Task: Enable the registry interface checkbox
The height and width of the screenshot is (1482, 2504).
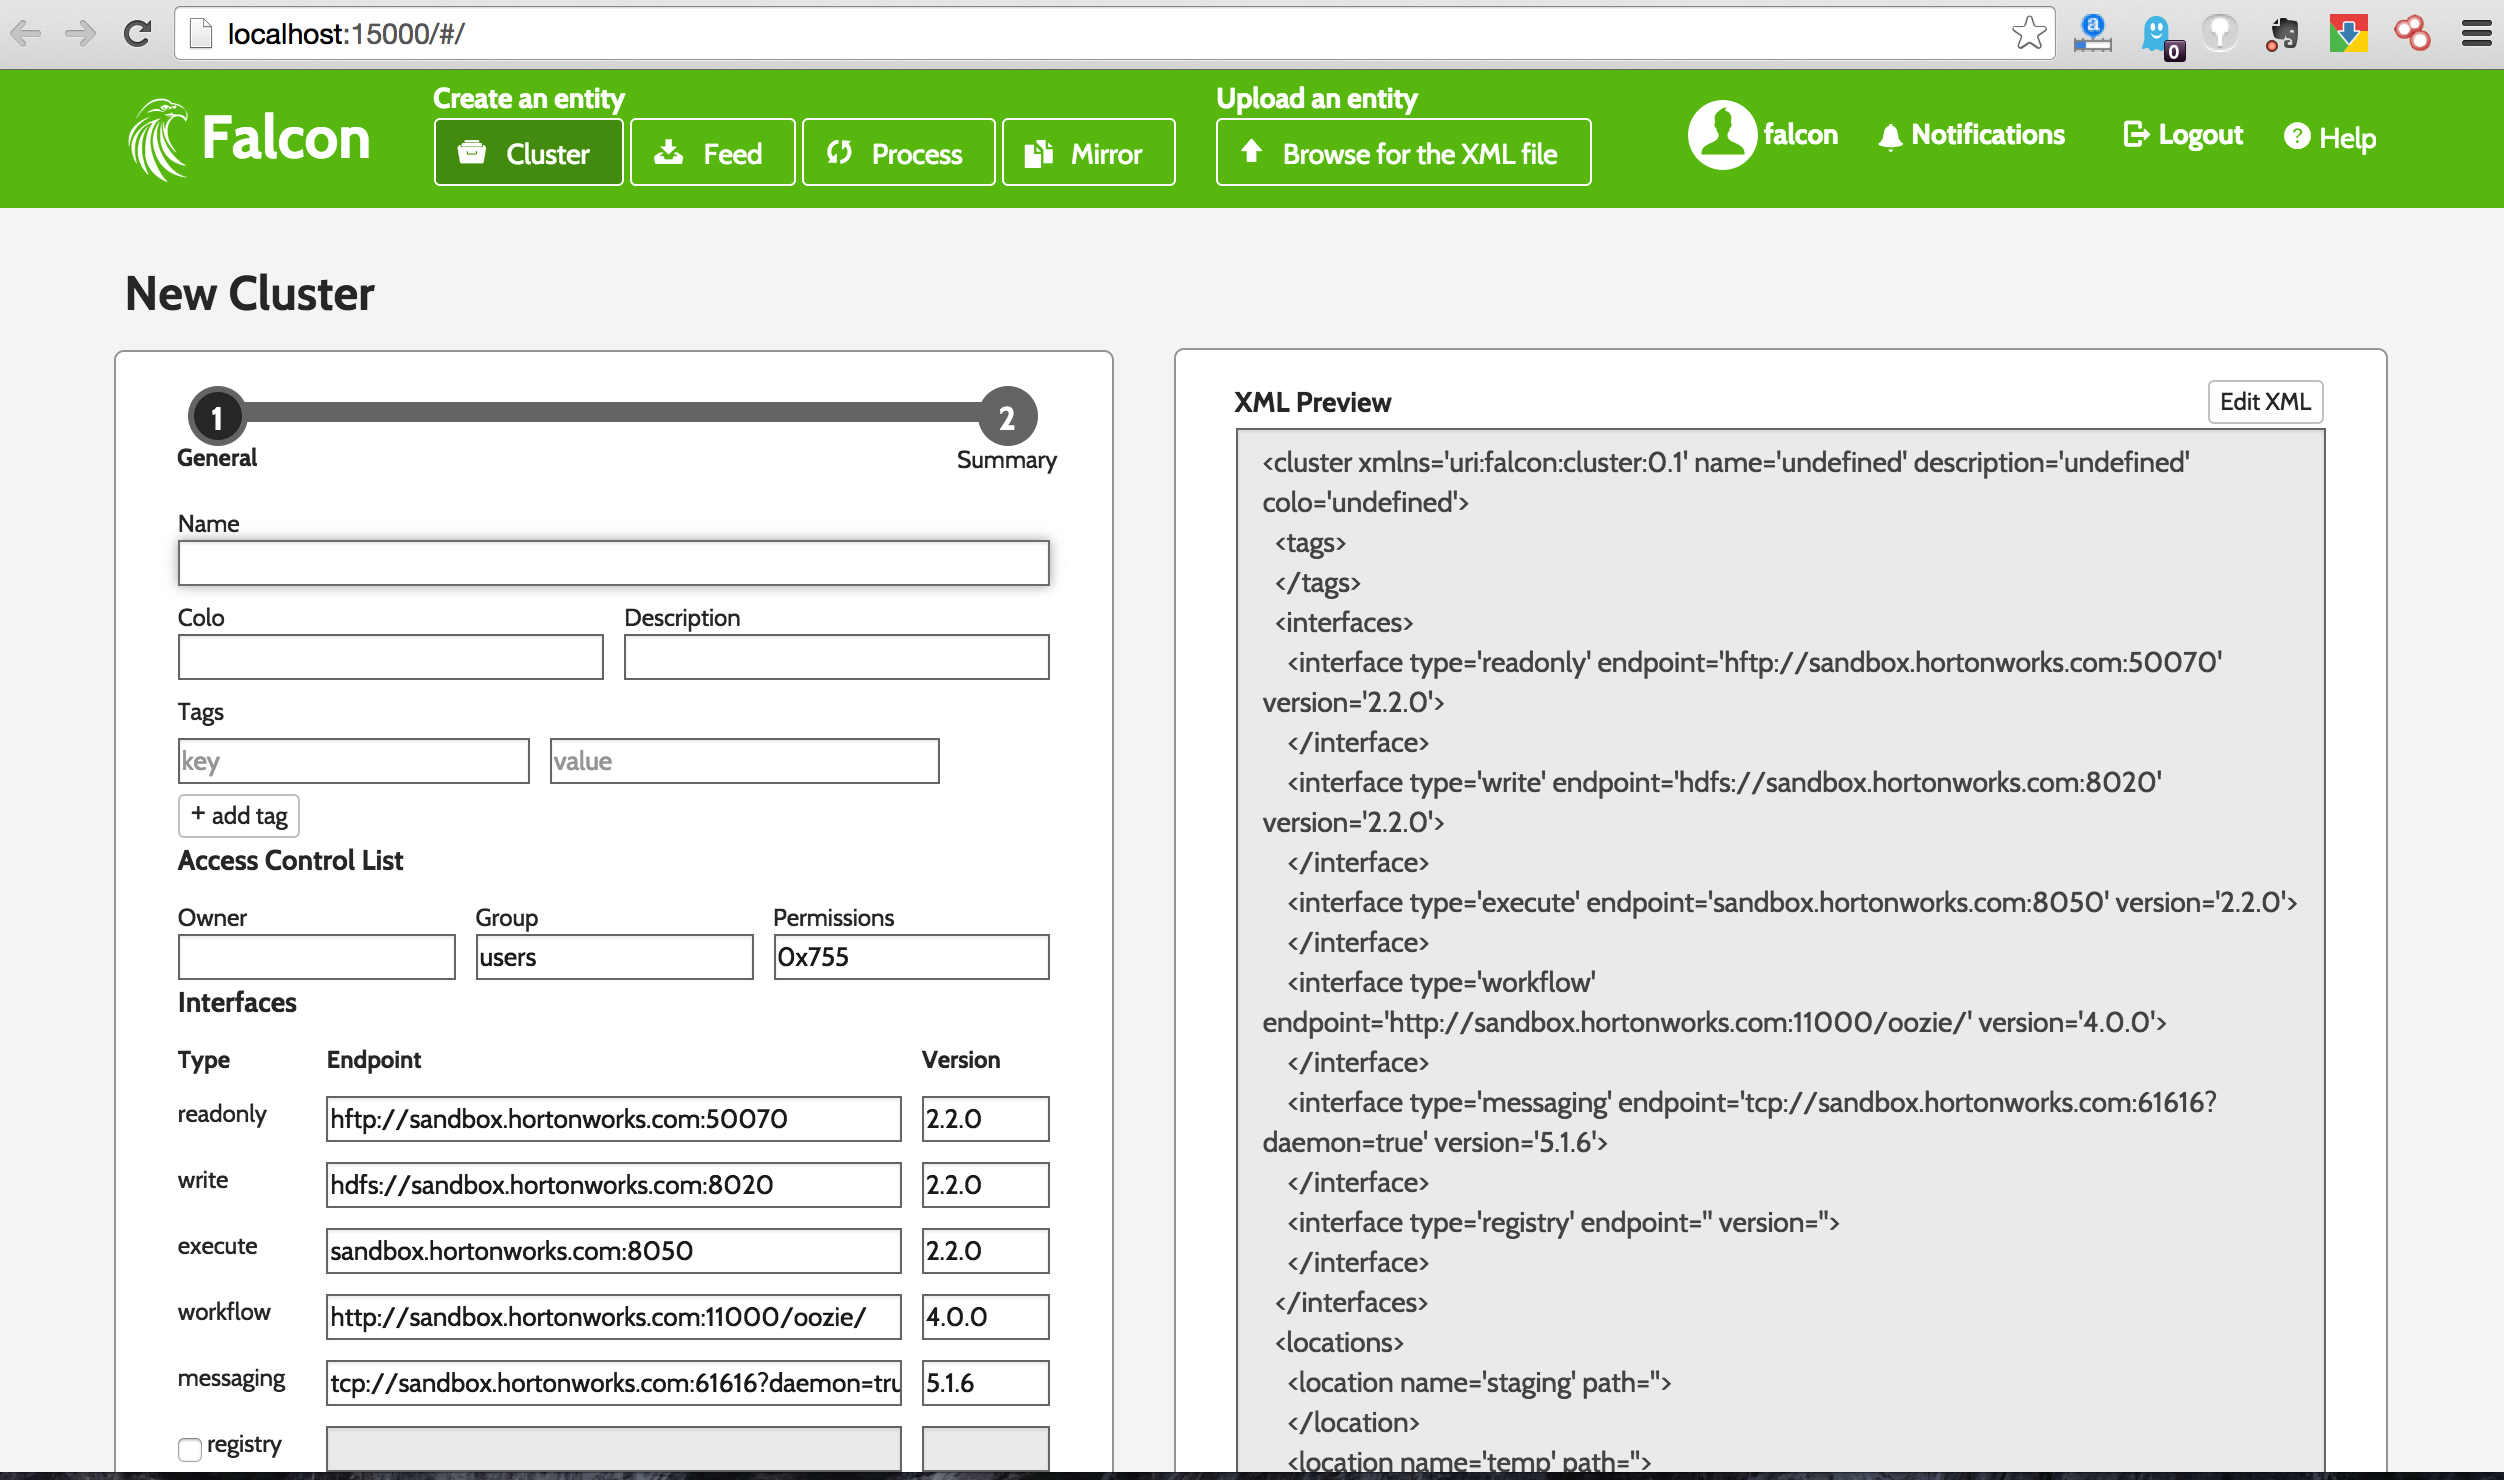Action: tap(189, 1448)
